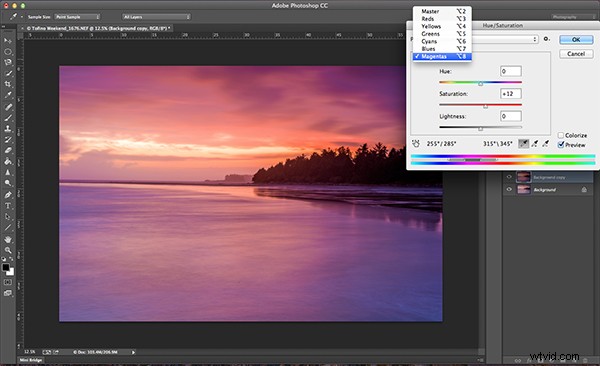Uncheck the Preview checkbox
Image resolution: width=600 pixels, height=366 pixels.
(561, 144)
